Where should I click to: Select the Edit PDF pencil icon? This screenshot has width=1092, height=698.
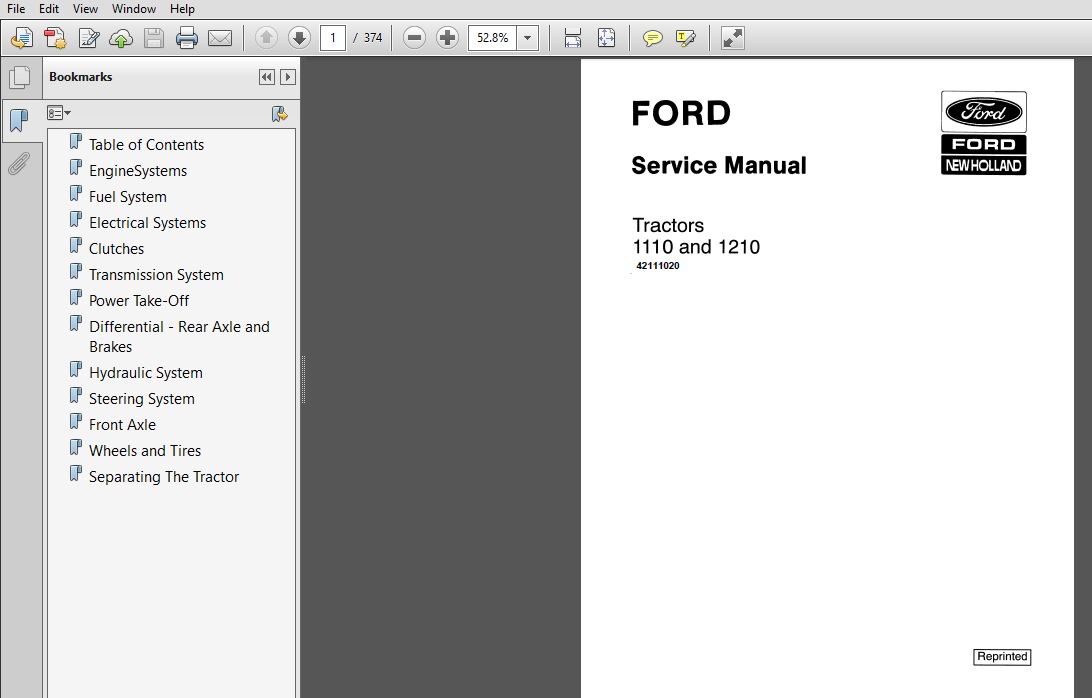tap(88, 38)
